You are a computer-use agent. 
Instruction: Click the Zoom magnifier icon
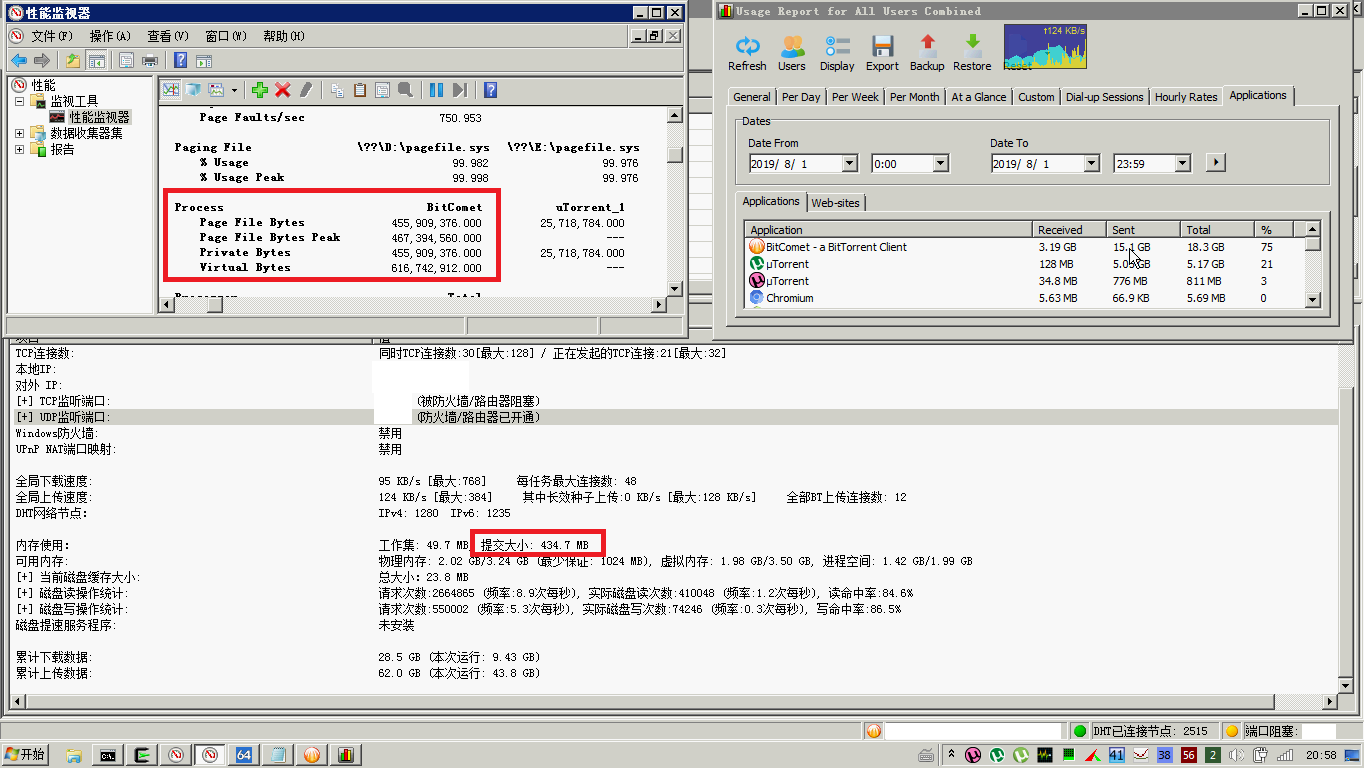[x=405, y=90]
